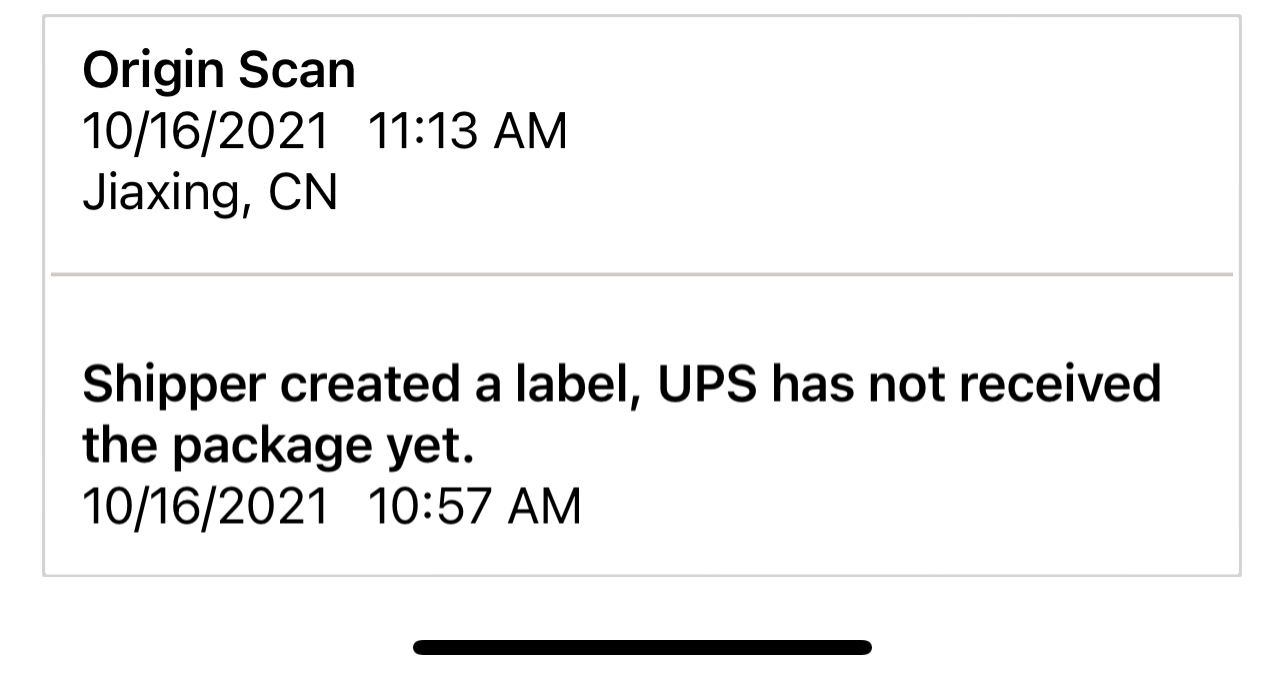Tap the Shipper created a label status

pyautogui.click(x=621, y=385)
